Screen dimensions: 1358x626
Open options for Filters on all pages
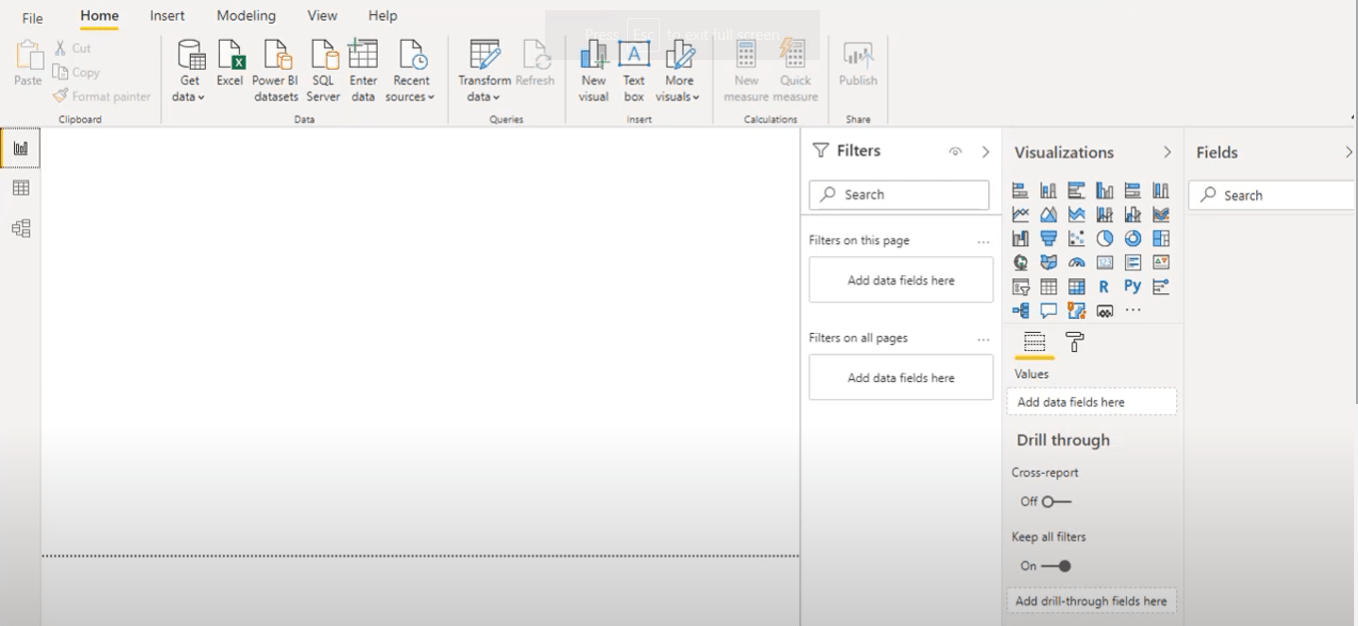(x=983, y=339)
